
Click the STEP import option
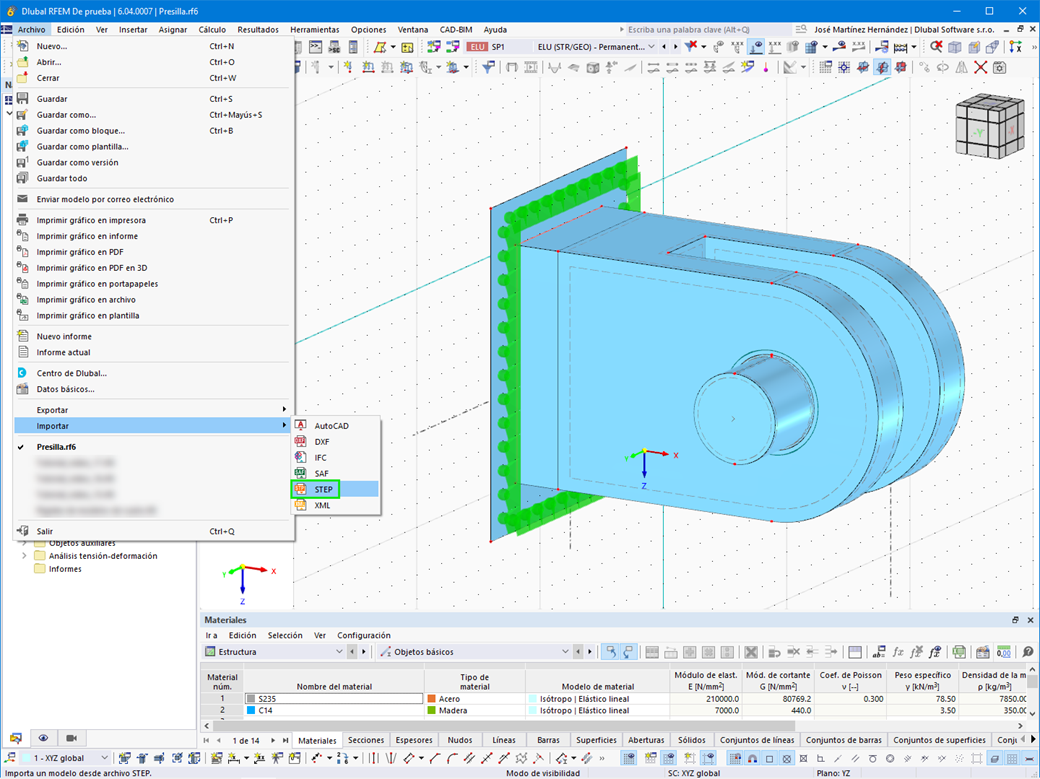[336, 489]
